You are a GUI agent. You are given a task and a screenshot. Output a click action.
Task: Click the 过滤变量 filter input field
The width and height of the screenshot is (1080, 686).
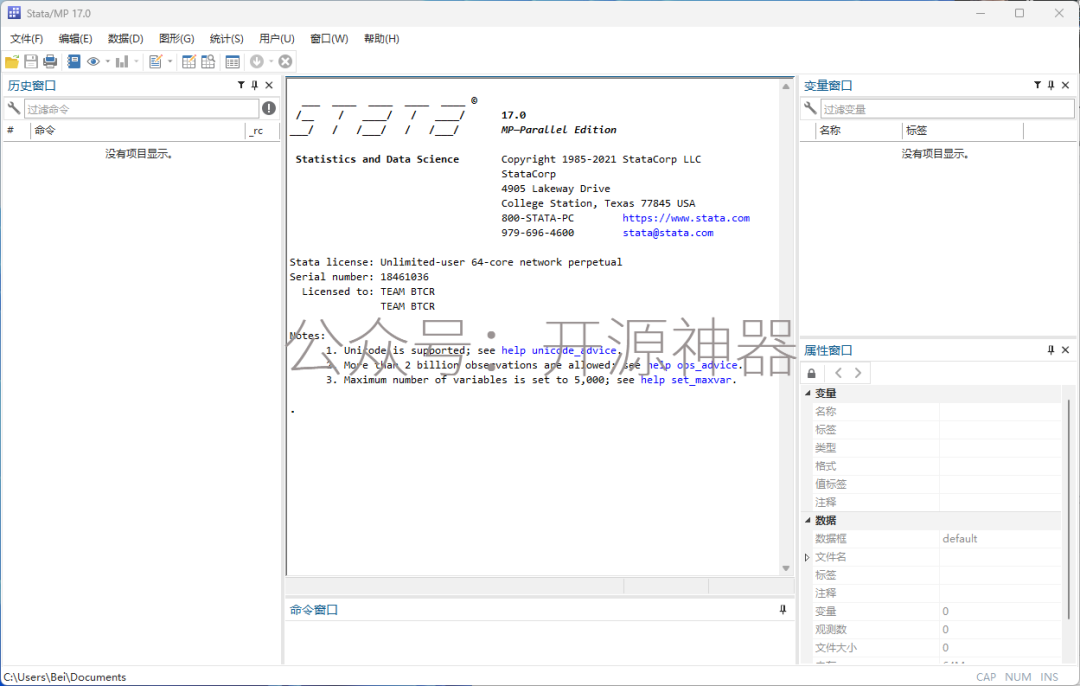point(948,109)
